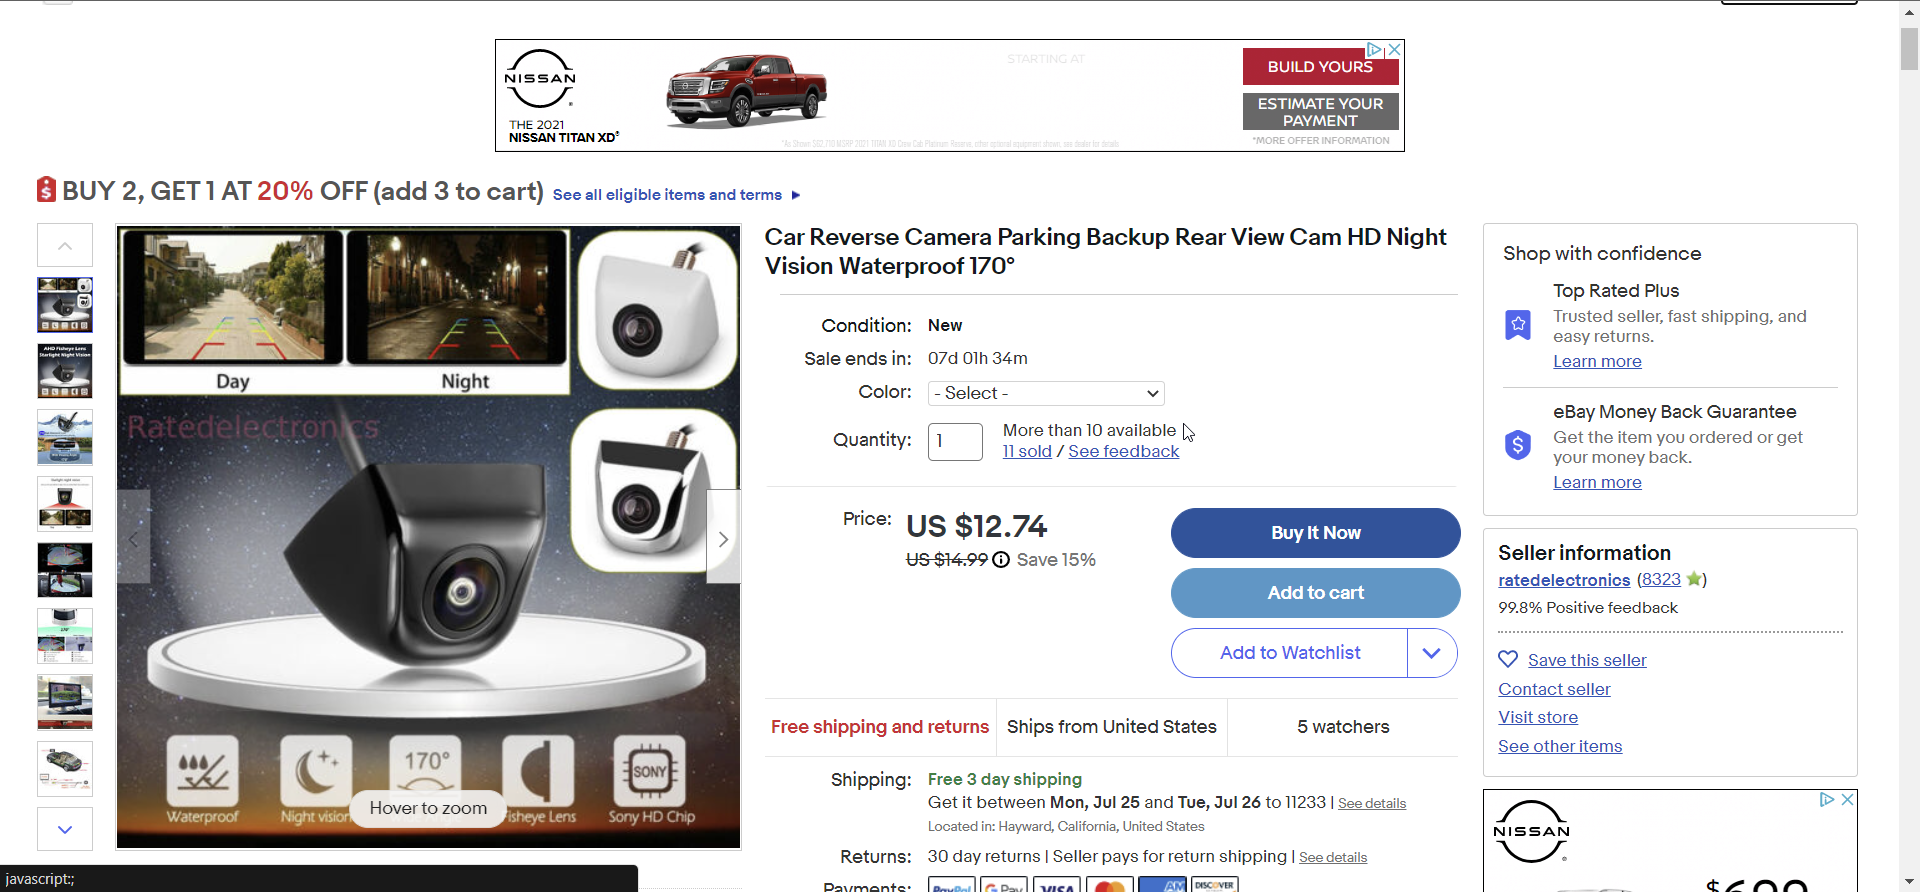Viewport: 1920px width, 892px height.
Task: Show previous product image with left arrow
Action: click(134, 539)
